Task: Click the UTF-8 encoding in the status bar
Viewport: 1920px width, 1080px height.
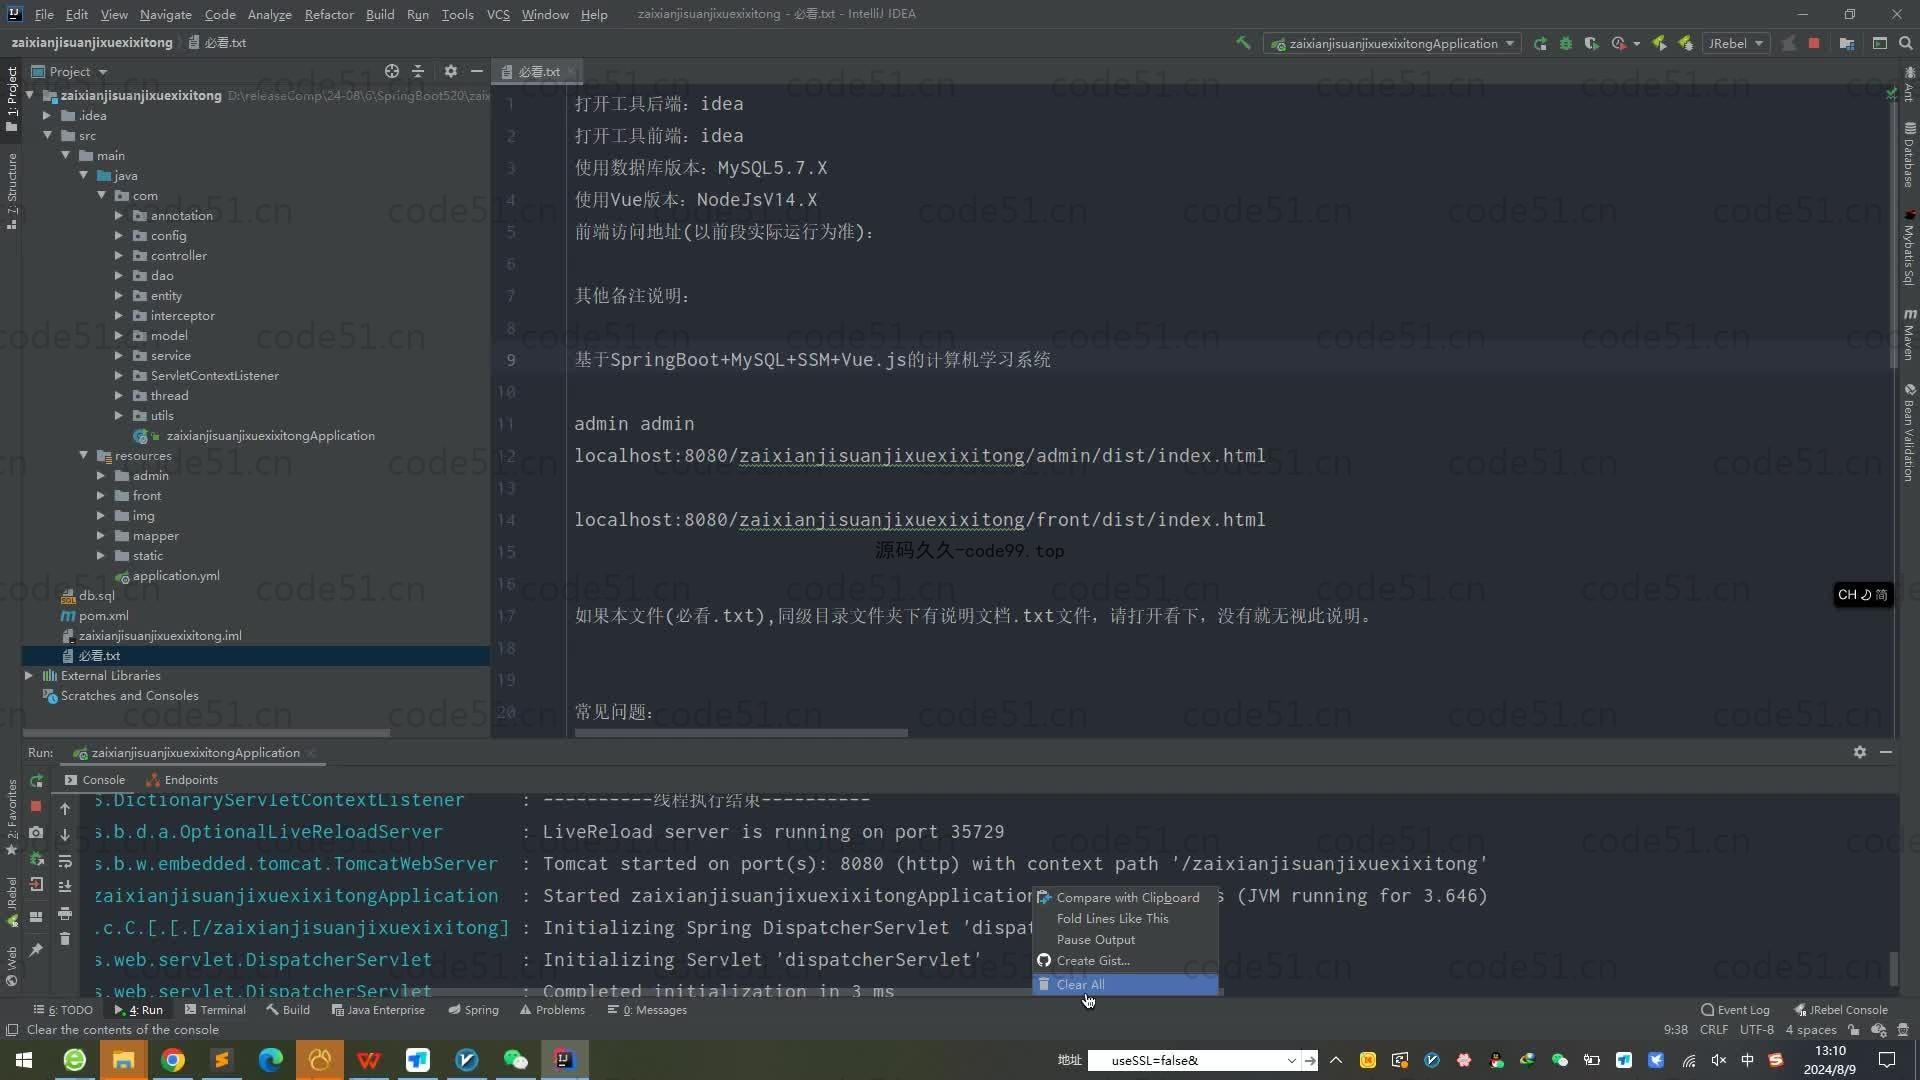Action: 1756,1030
